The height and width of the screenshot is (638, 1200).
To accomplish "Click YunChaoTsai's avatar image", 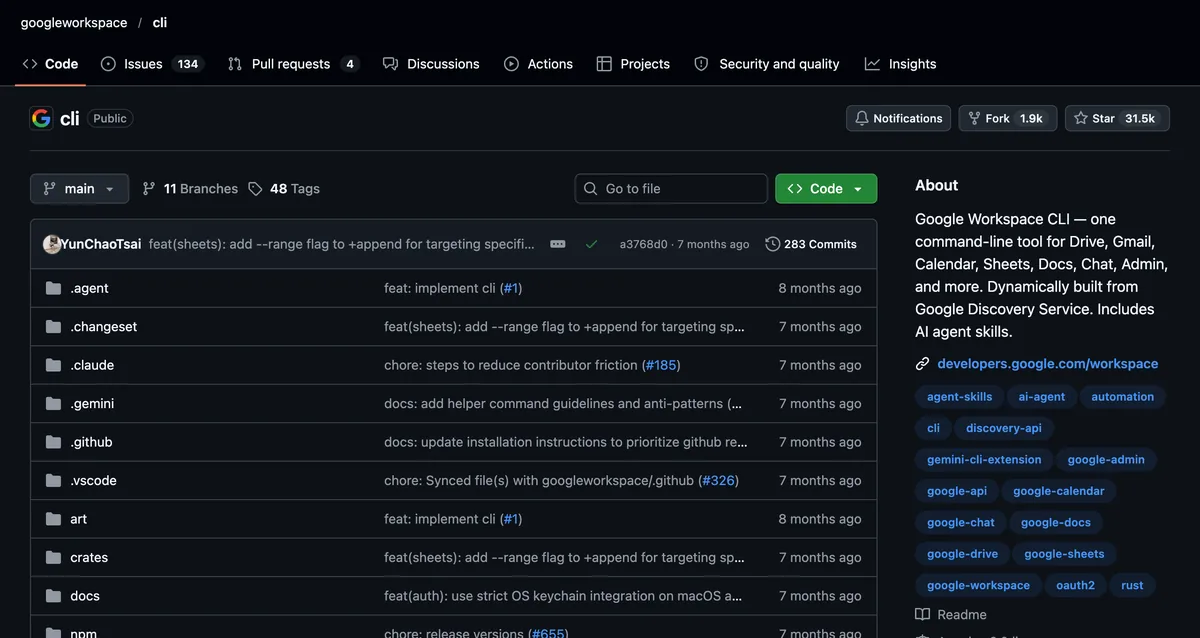I will pos(52,244).
